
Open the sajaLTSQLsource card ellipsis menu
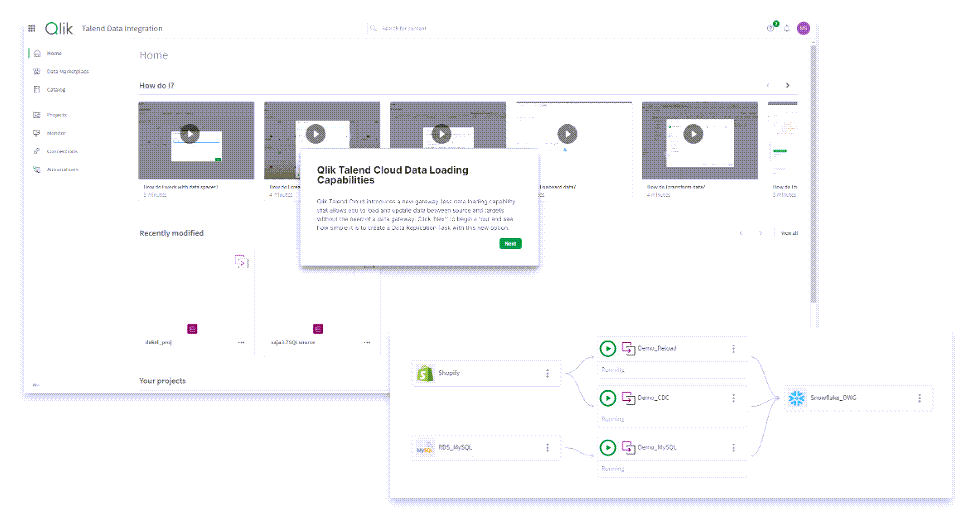click(367, 343)
